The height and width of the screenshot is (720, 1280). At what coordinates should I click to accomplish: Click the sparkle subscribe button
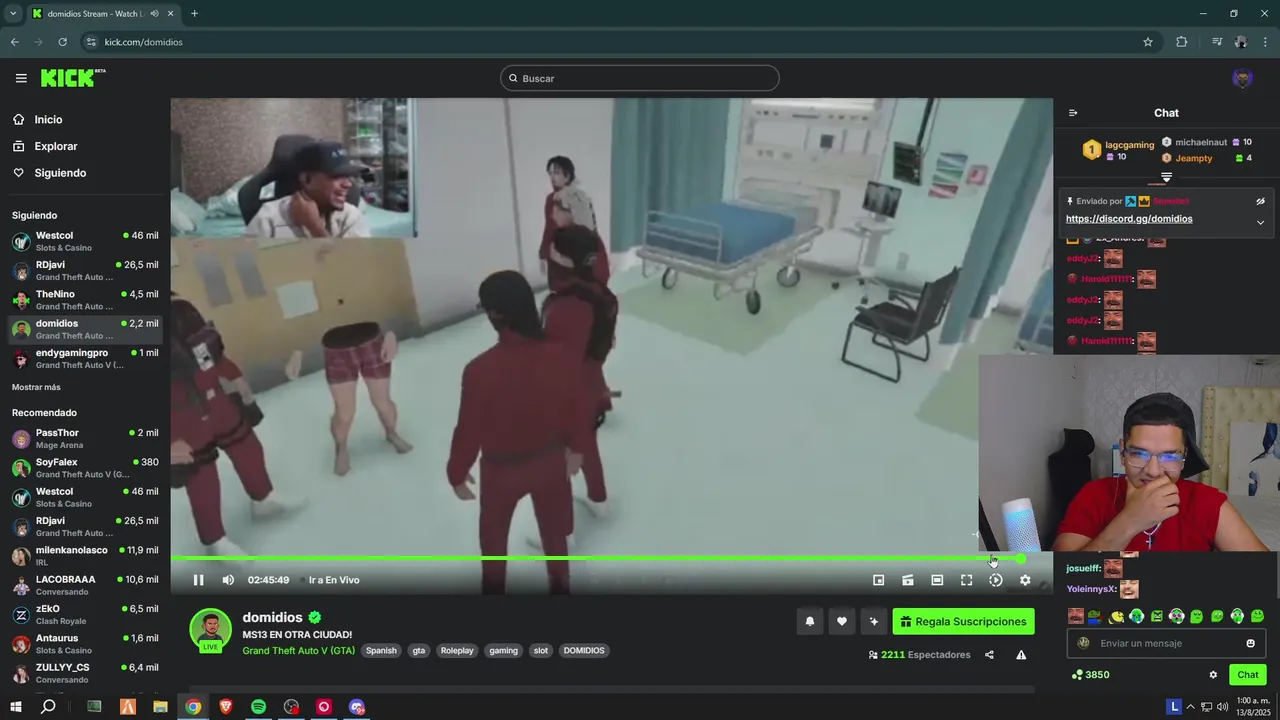[874, 621]
